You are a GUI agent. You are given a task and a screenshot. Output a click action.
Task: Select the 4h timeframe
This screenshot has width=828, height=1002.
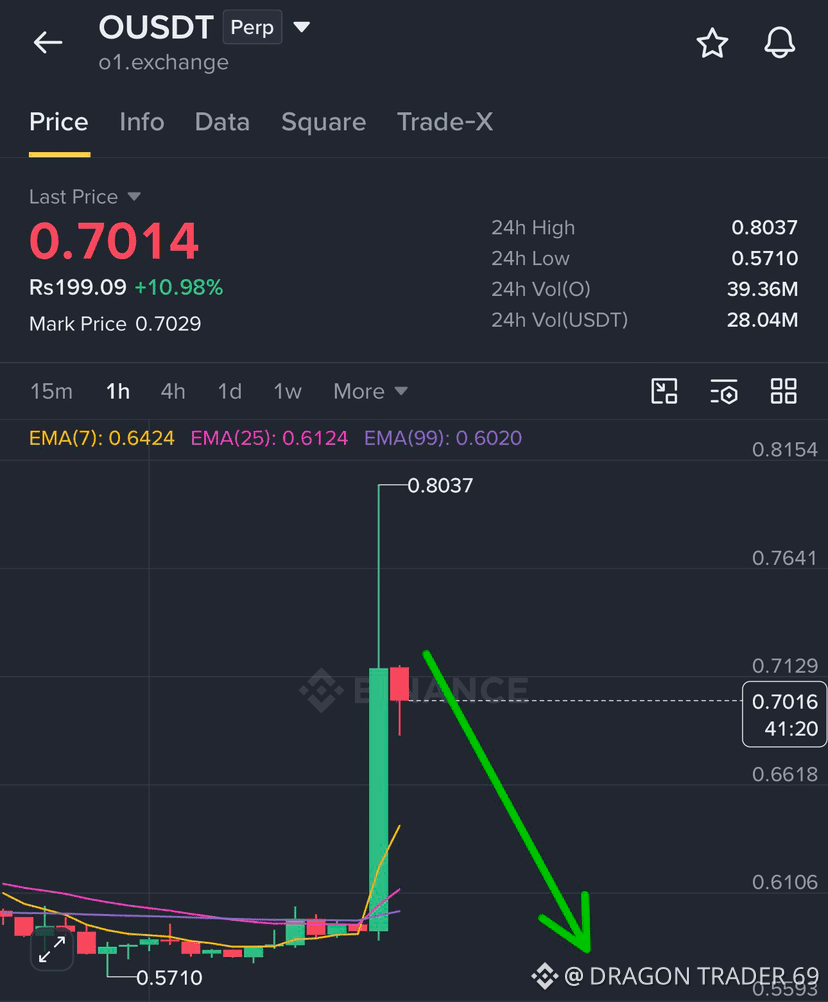point(173,391)
